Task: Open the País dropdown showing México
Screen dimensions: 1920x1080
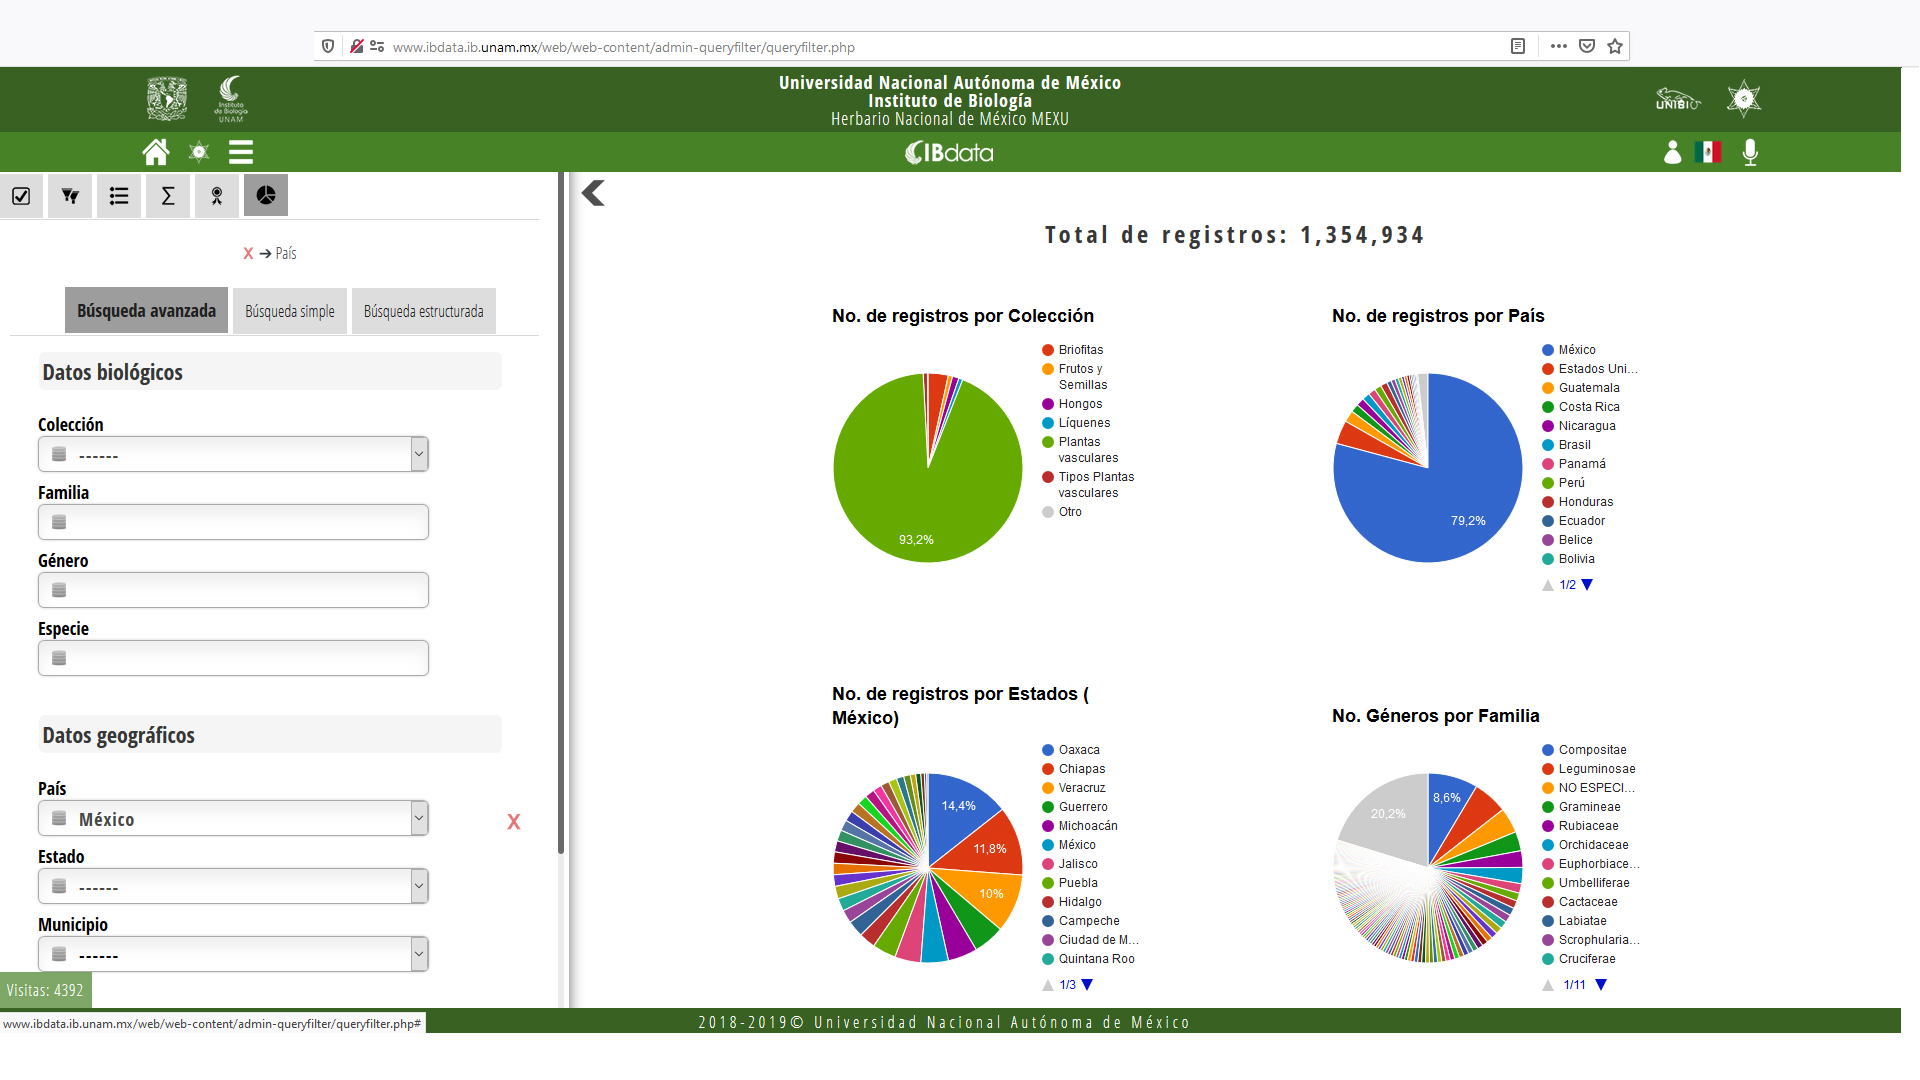Action: (x=233, y=818)
